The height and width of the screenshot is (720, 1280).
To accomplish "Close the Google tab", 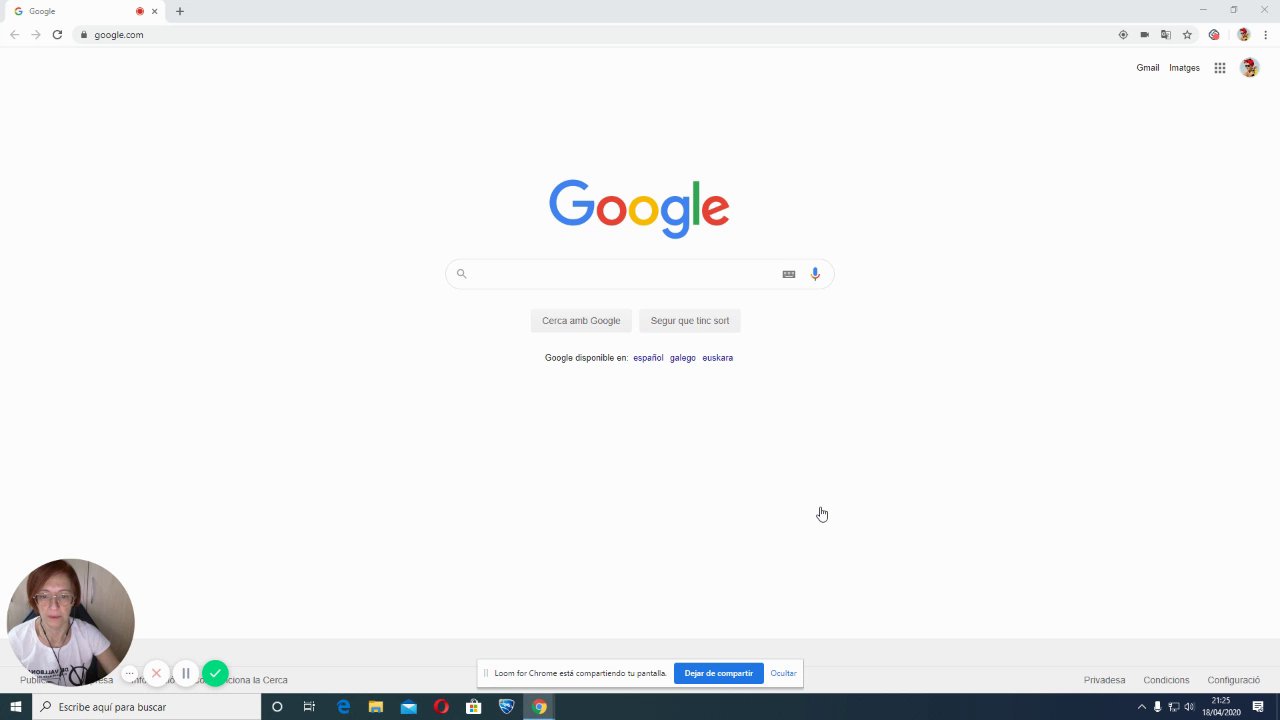I will [155, 11].
